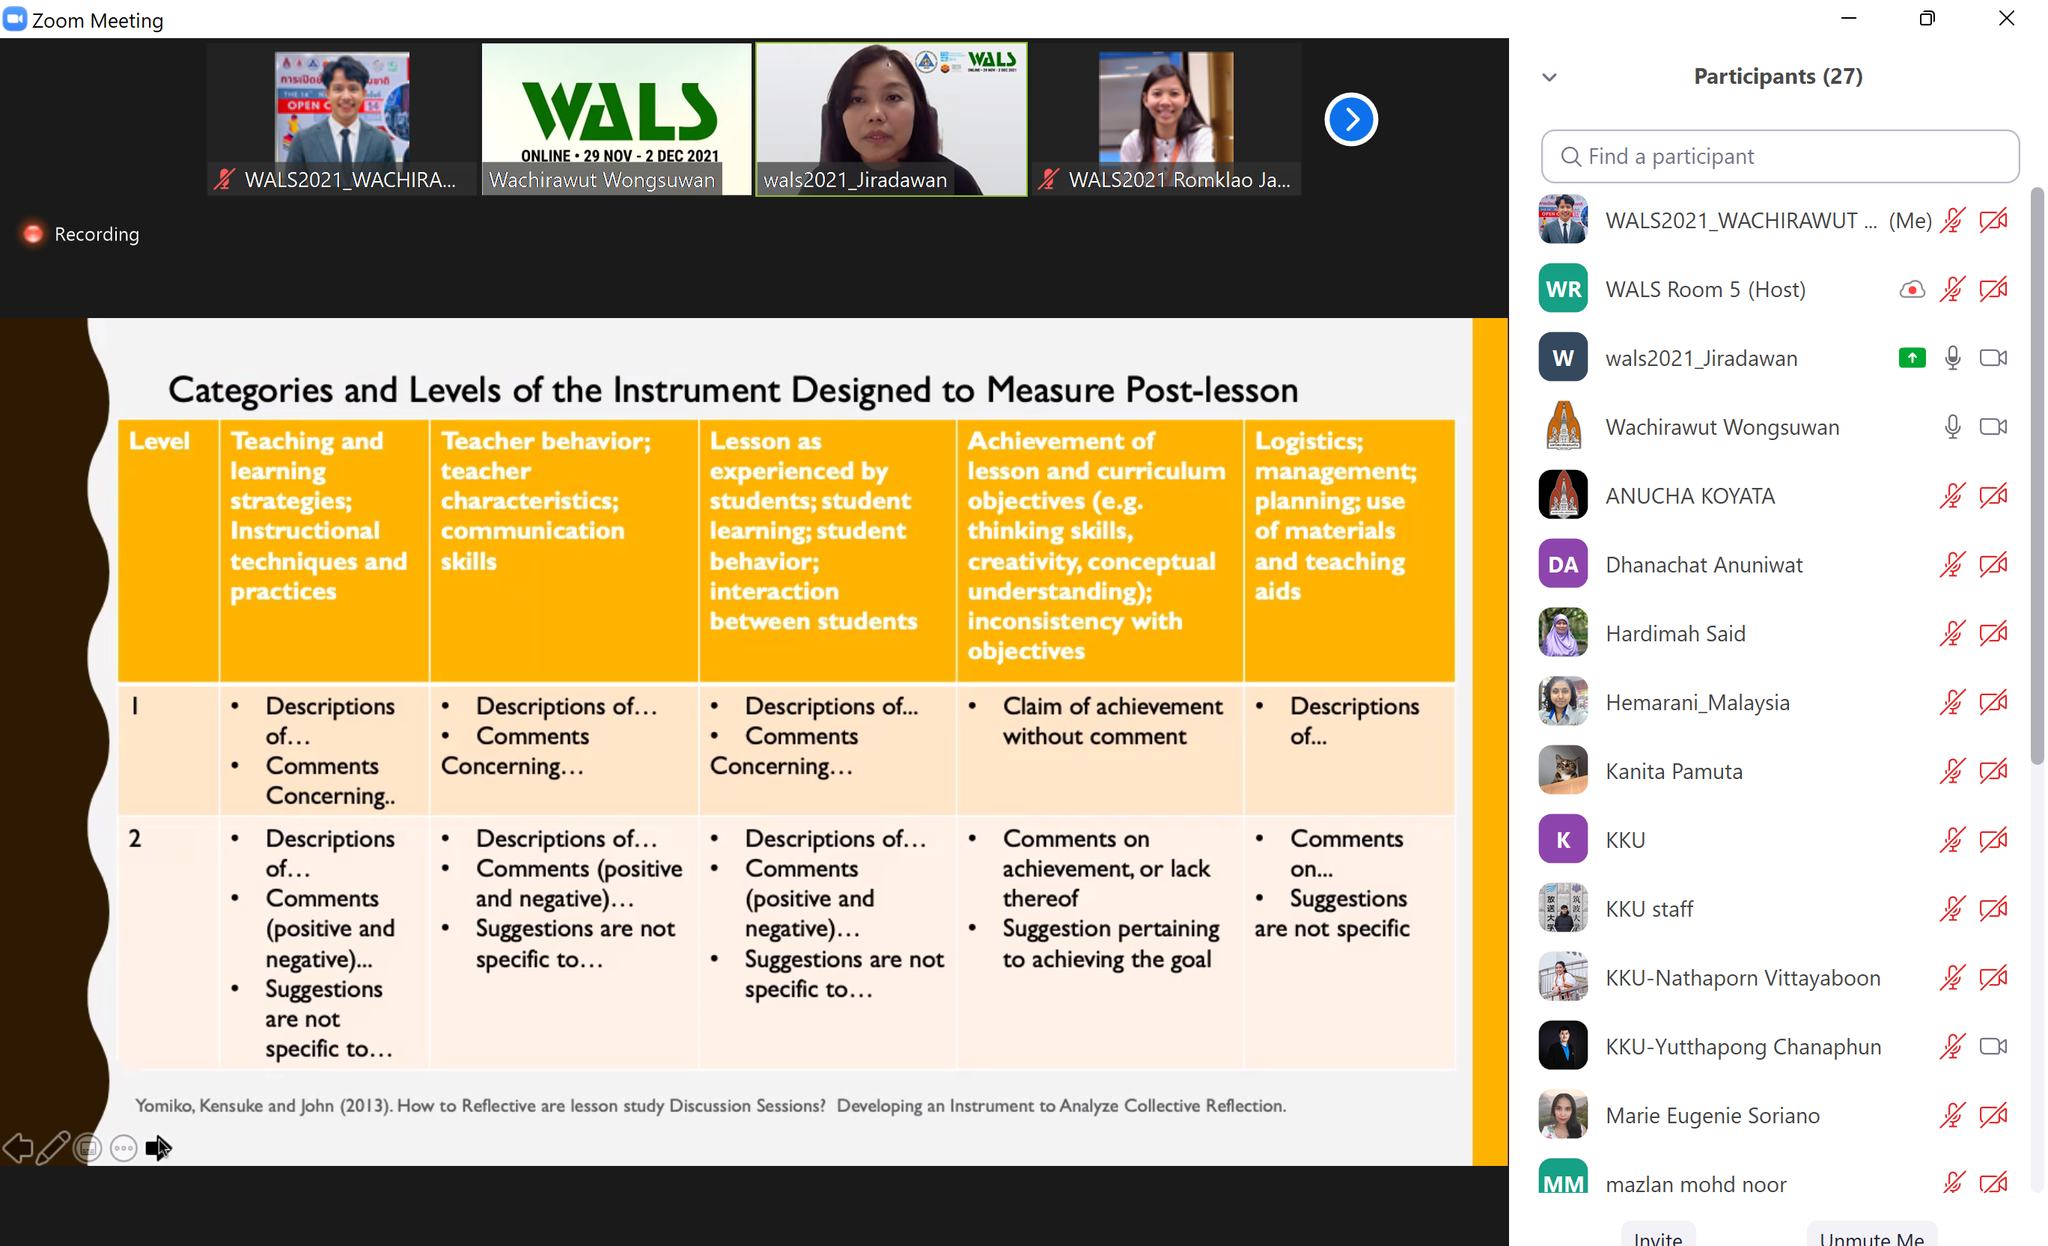Screen dimensions: 2048x1246
Task: Select Hardimah Said in the participant list
Action: coord(1675,634)
